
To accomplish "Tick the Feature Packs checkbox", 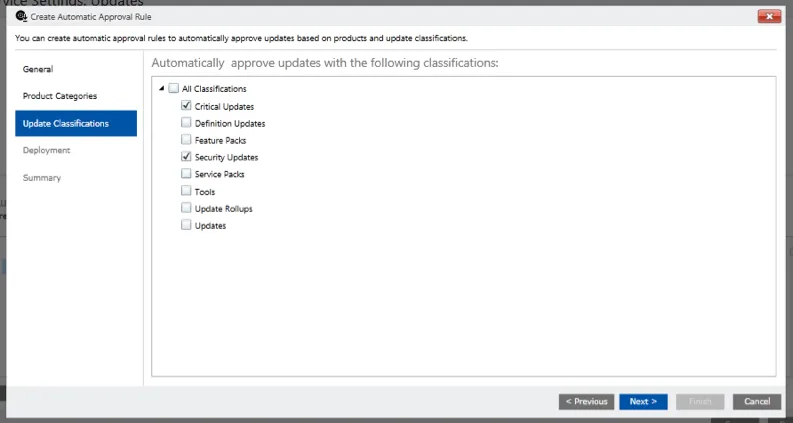I will tap(186, 139).
